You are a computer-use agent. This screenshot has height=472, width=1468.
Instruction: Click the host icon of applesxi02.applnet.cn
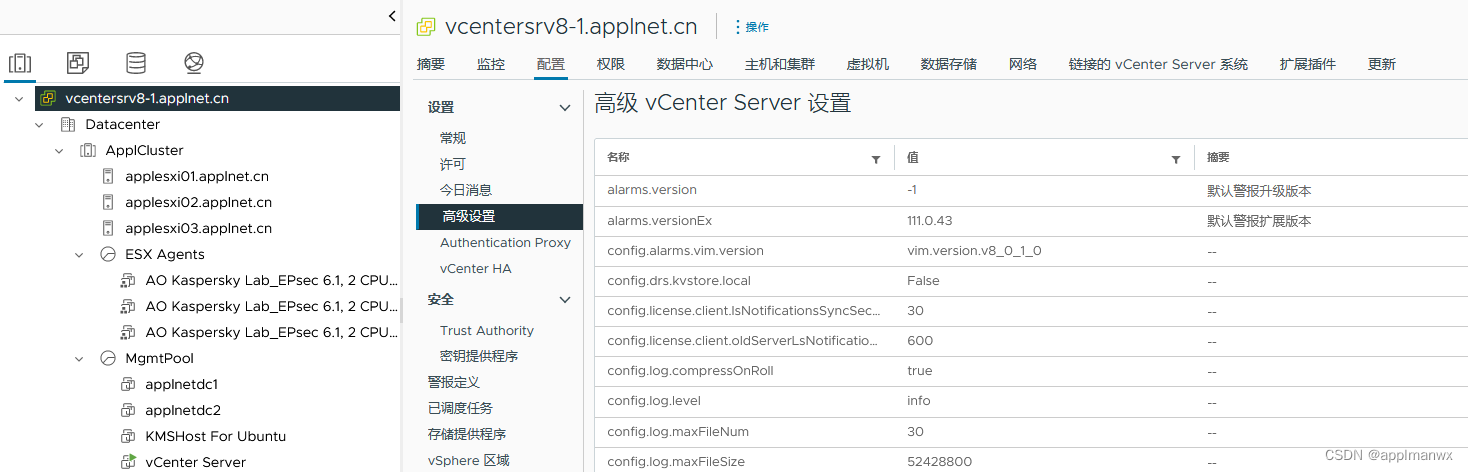[x=108, y=203]
